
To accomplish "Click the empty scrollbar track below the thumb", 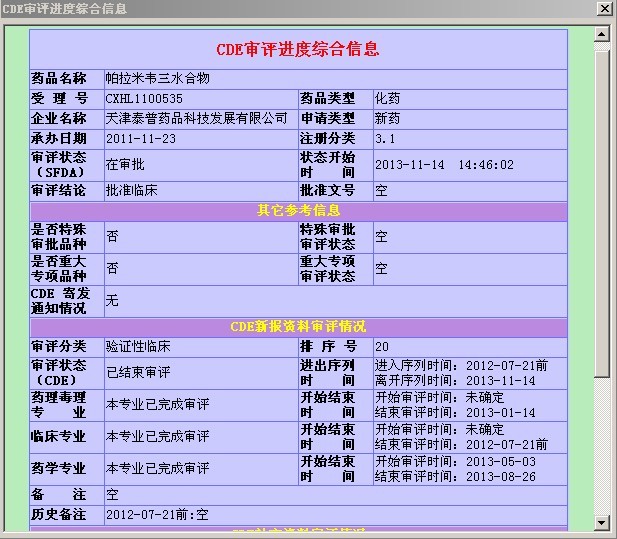I will [x=601, y=450].
